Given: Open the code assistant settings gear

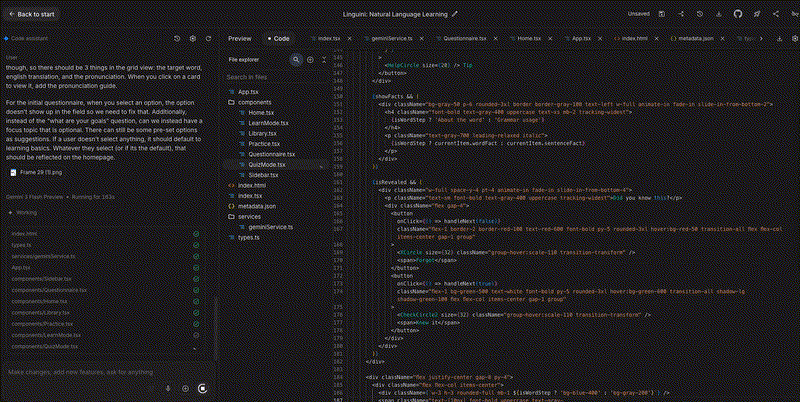Looking at the screenshot, I should click(194, 38).
